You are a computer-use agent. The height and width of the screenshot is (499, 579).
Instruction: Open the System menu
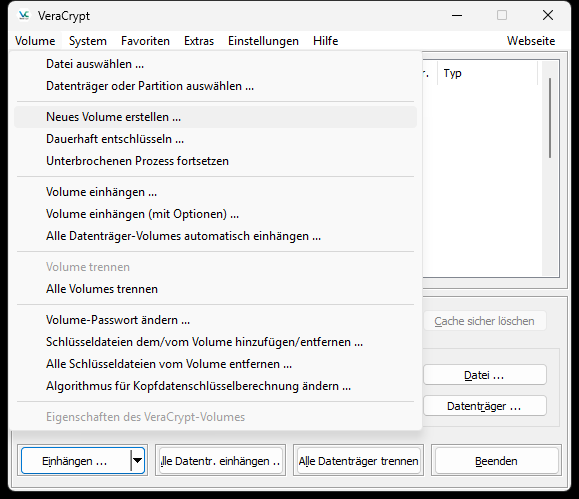pyautogui.click(x=88, y=41)
